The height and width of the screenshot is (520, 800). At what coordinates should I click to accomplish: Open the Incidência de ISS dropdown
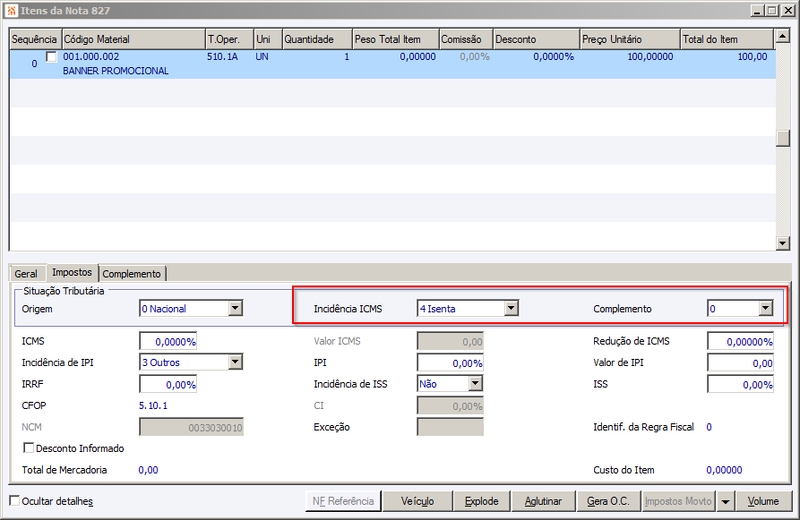(475, 384)
